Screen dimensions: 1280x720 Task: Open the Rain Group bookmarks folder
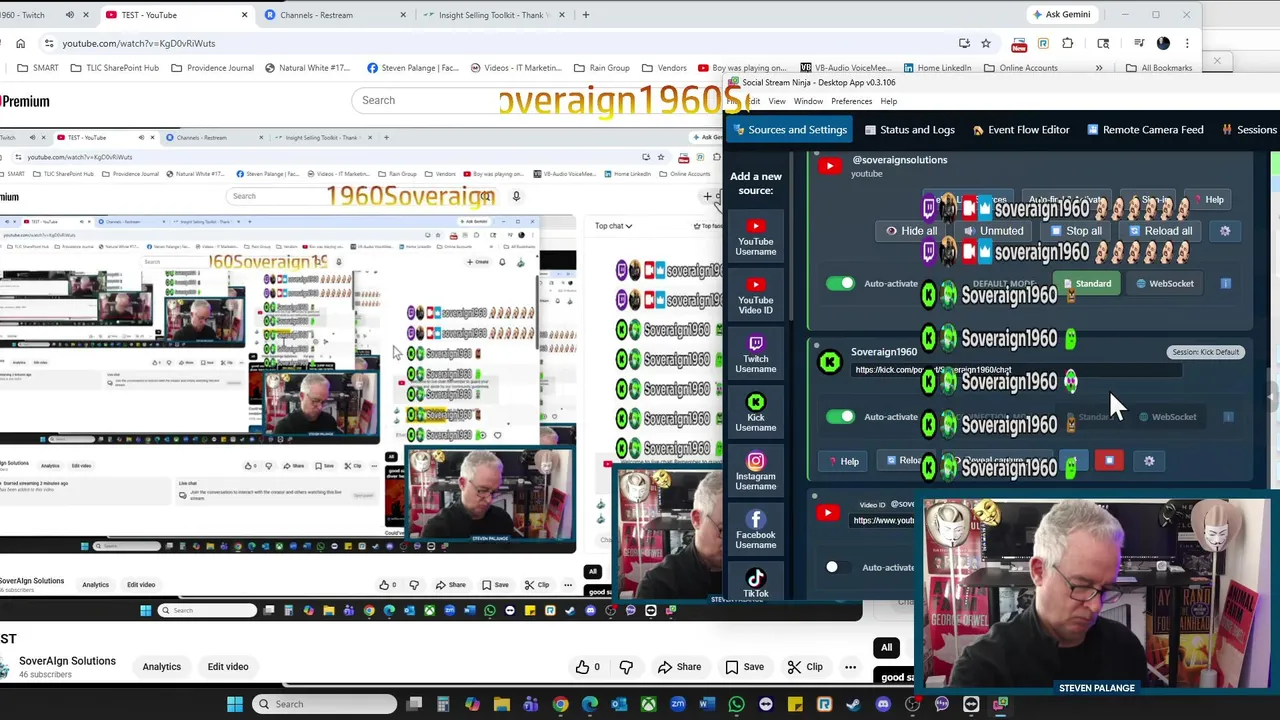[601, 68]
